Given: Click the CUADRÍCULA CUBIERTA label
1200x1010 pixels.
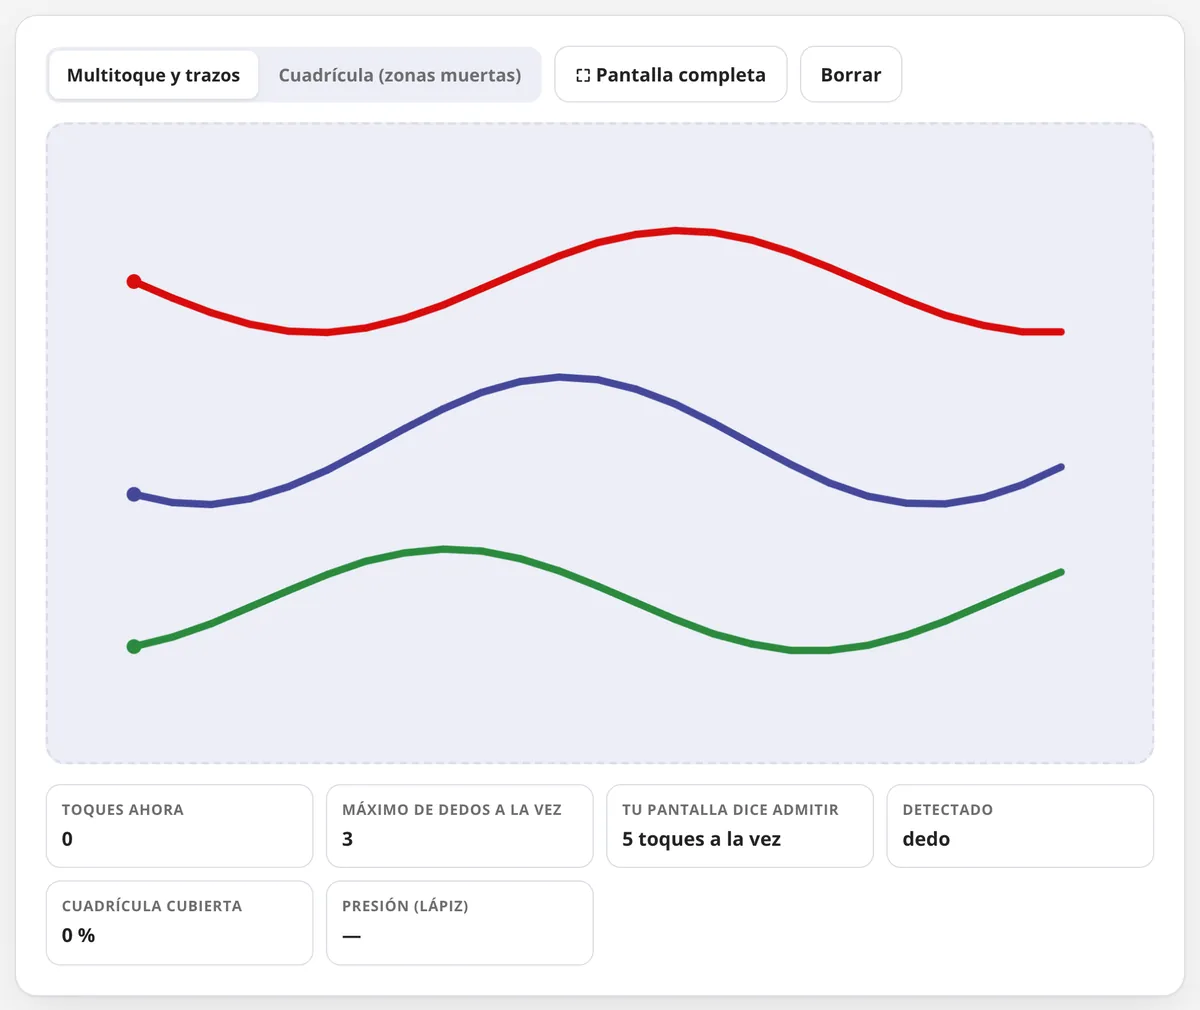Looking at the screenshot, I should tap(152, 906).
